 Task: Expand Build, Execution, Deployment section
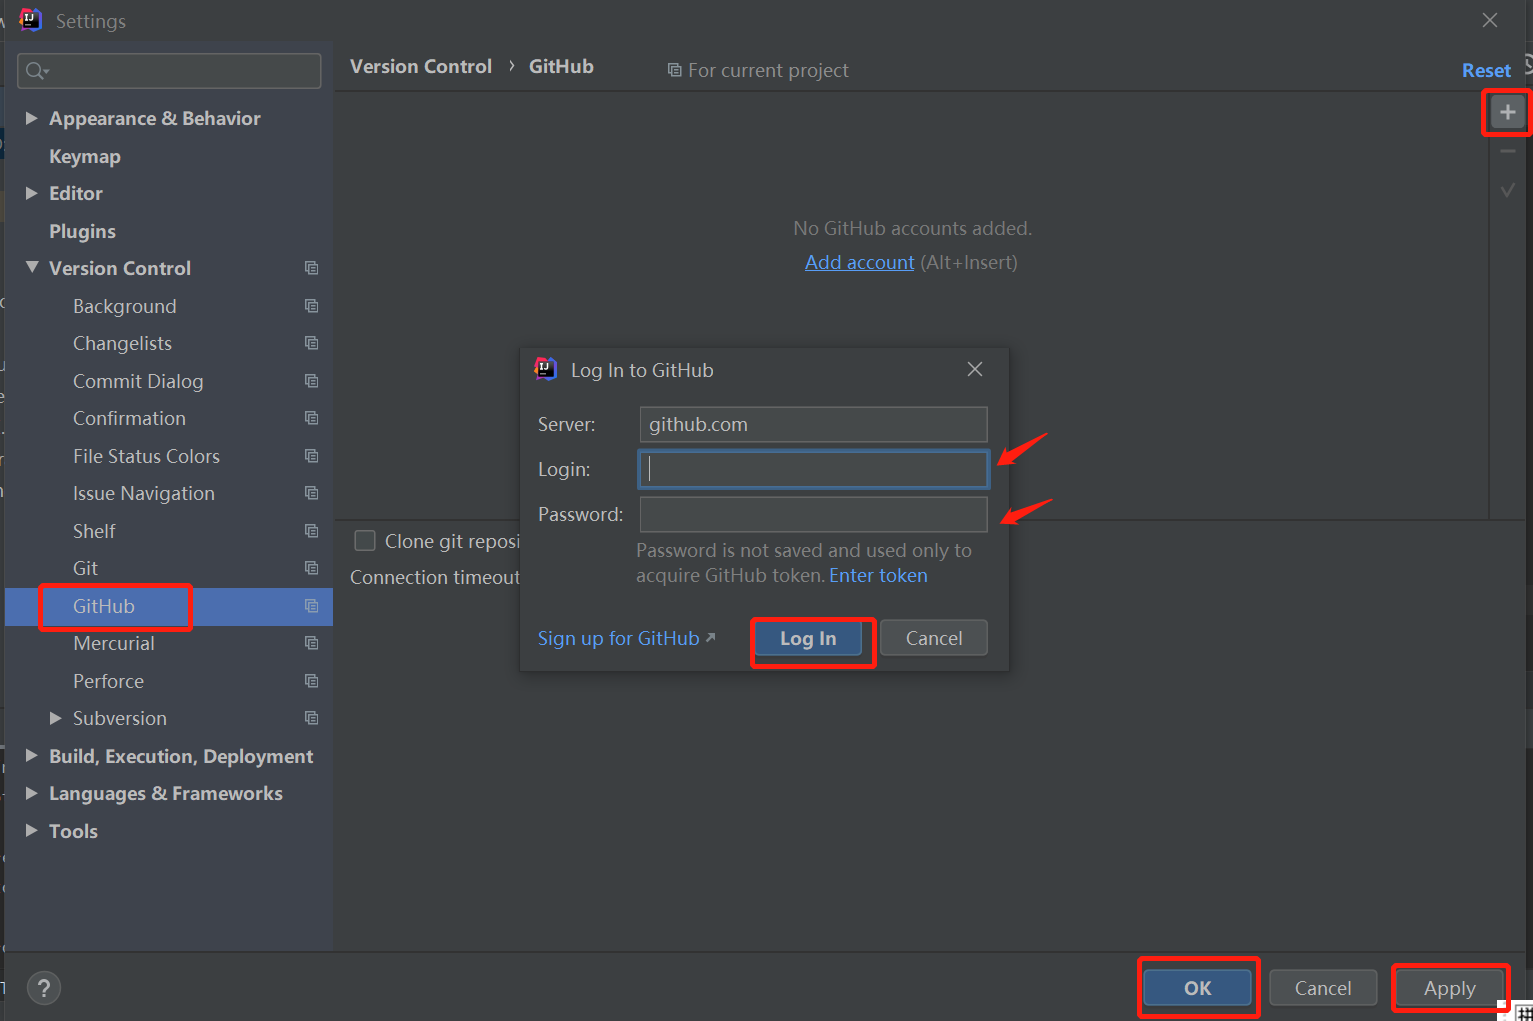[31, 756]
